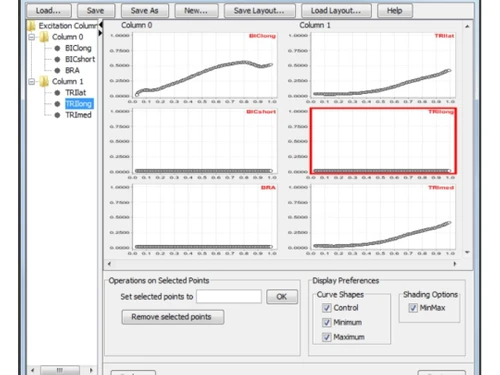Select BRA tree item
This screenshot has height=375, width=500.
(x=72, y=70)
